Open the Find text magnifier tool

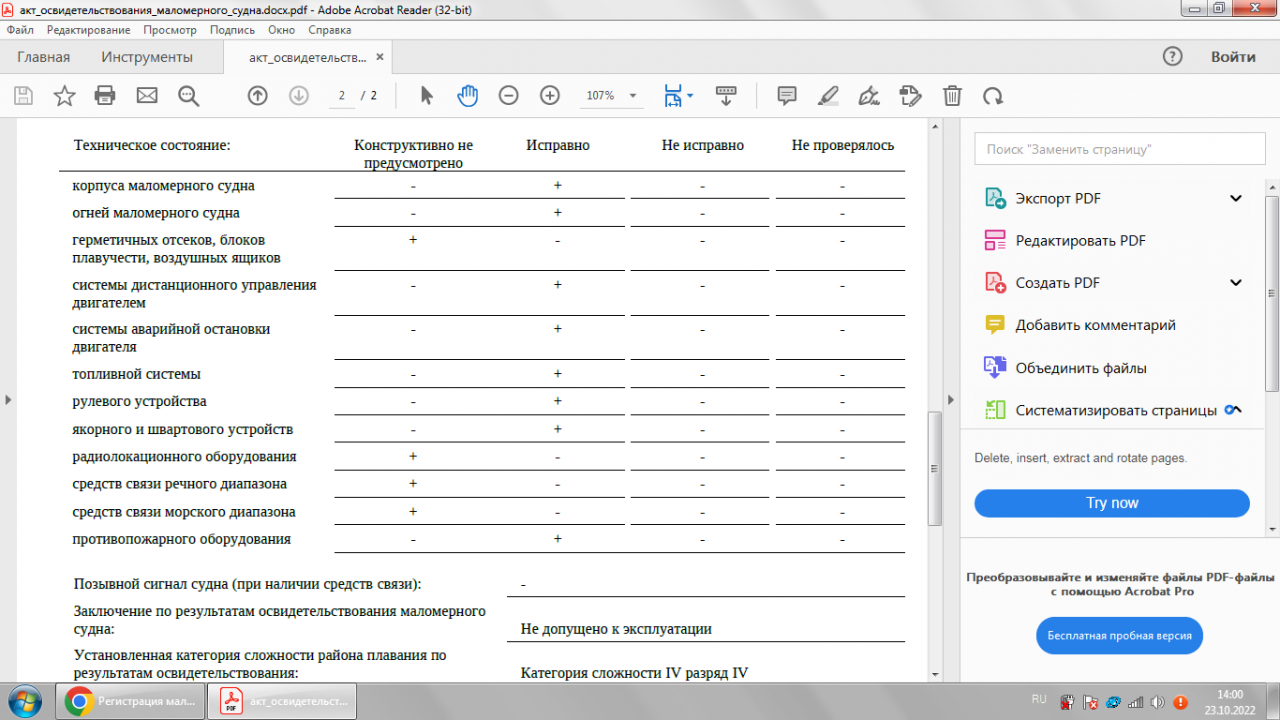tap(189, 96)
